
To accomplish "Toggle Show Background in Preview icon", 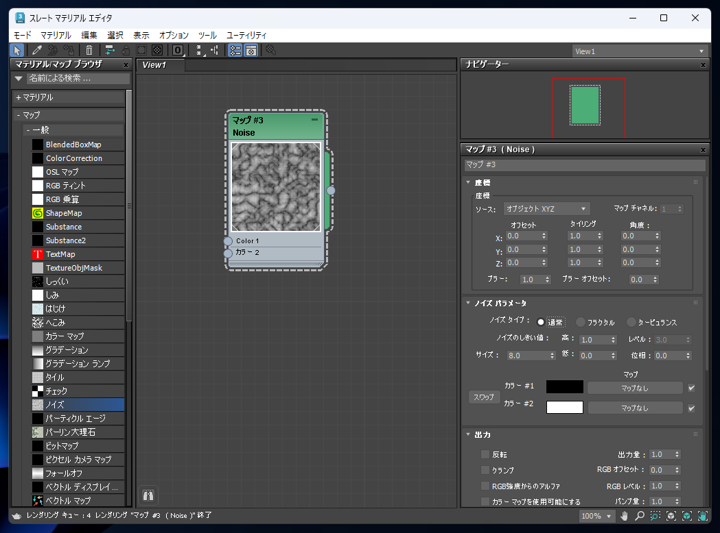I will coord(157,50).
